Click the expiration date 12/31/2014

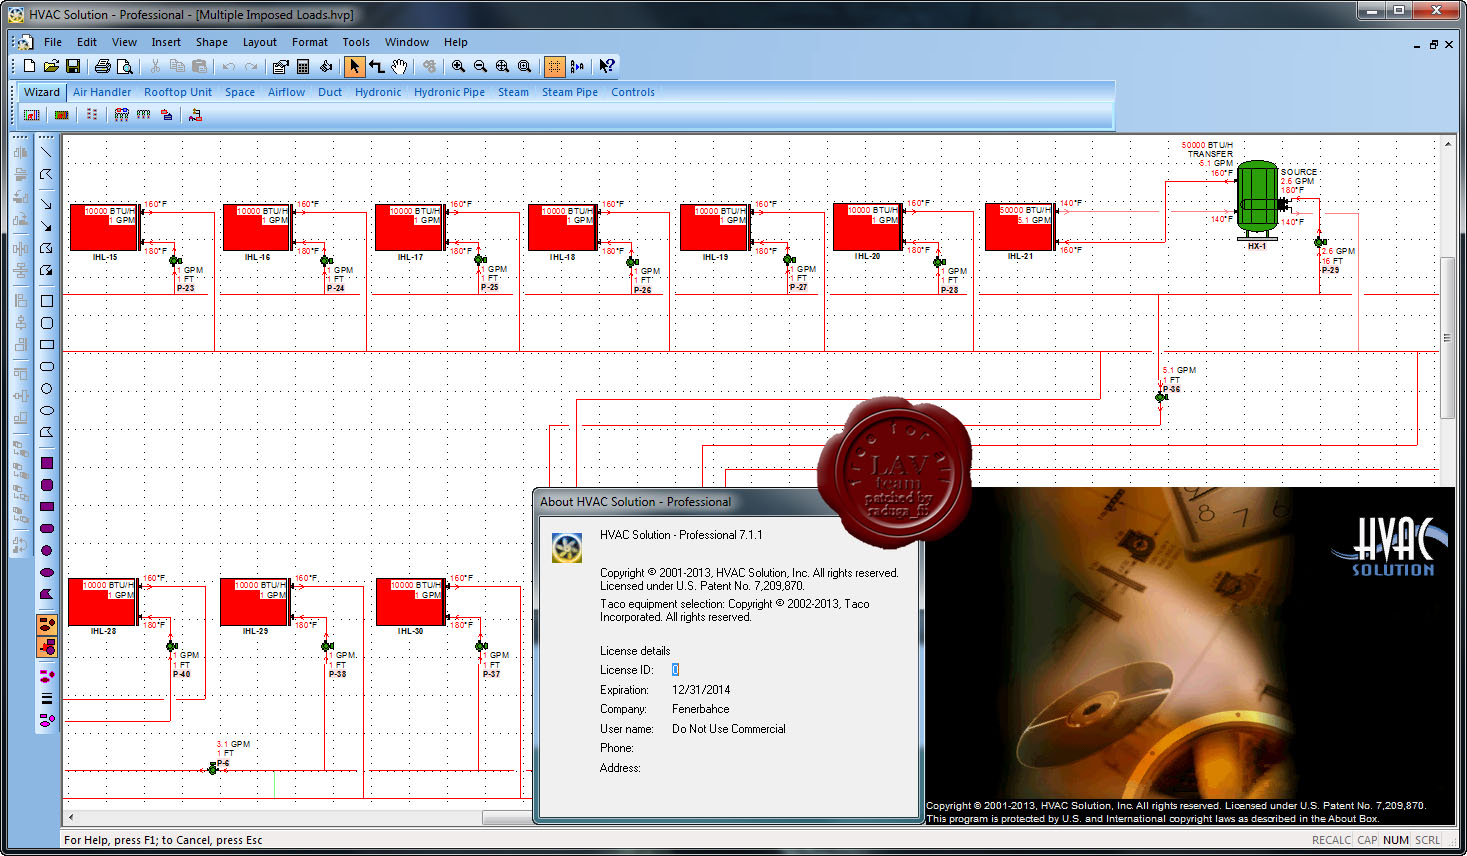pyautogui.click(x=701, y=690)
